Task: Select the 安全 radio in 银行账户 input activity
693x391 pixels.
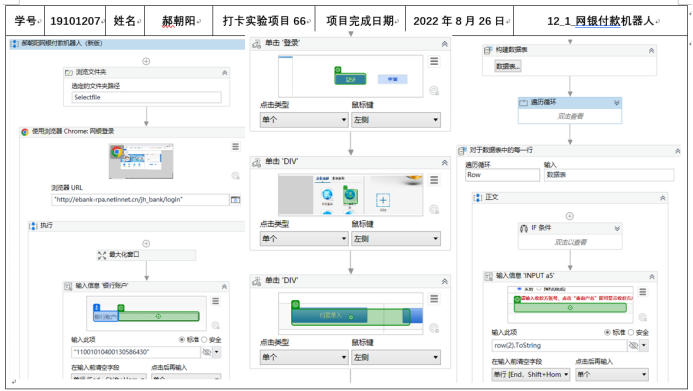Action: pyautogui.click(x=204, y=340)
